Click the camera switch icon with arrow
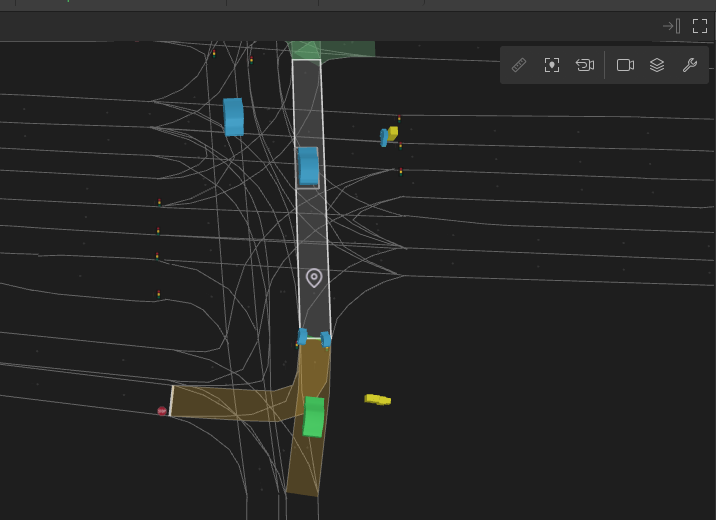Screen dimensions: 716x520 [x=585, y=65]
